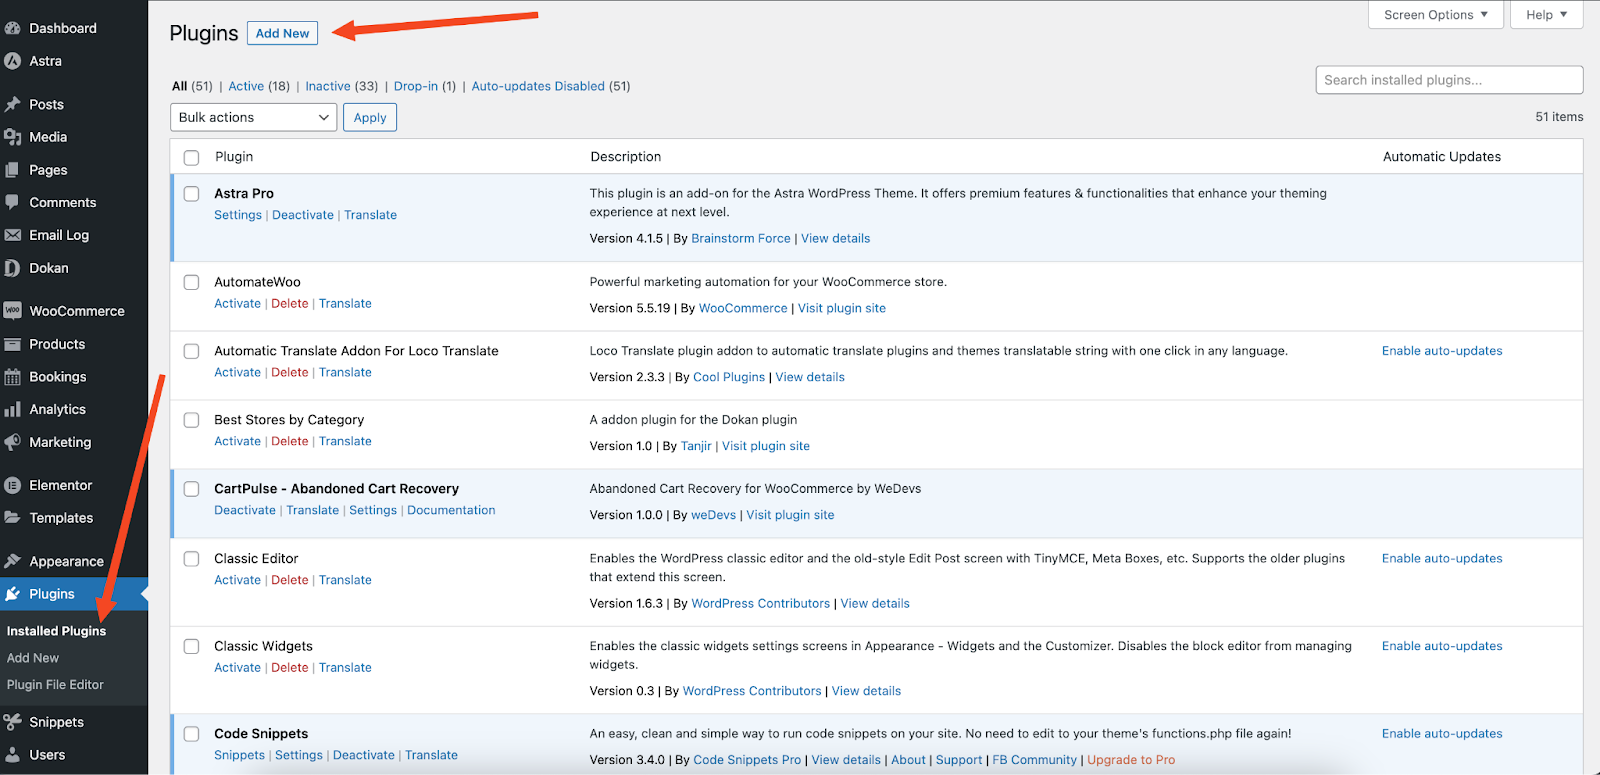Open the Plugin File Editor submenu item
This screenshot has height=775, width=1600.
tap(55, 685)
